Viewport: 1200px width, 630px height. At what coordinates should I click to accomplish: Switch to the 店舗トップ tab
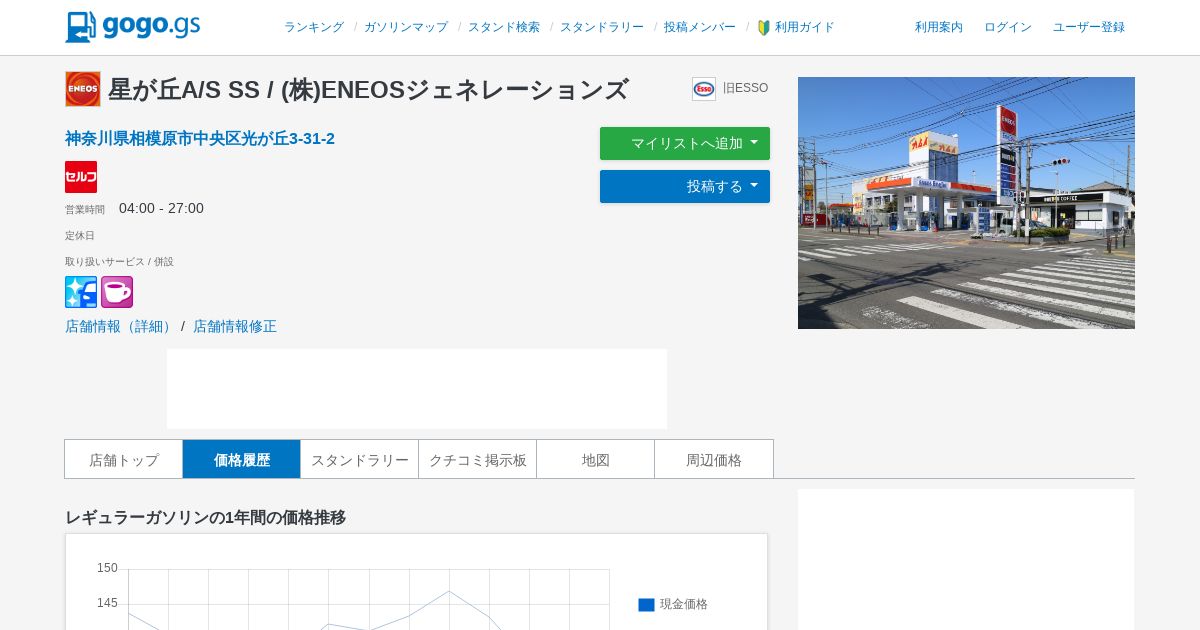pyautogui.click(x=124, y=460)
